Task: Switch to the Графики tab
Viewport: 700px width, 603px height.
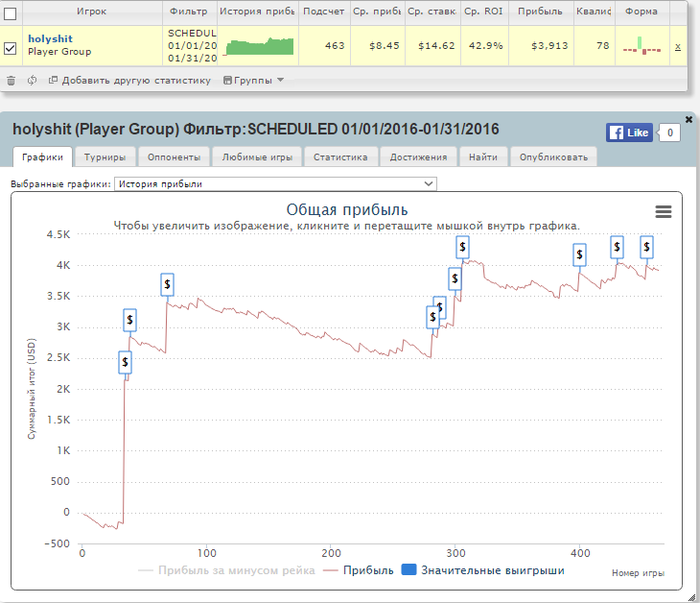Action: (x=42, y=157)
